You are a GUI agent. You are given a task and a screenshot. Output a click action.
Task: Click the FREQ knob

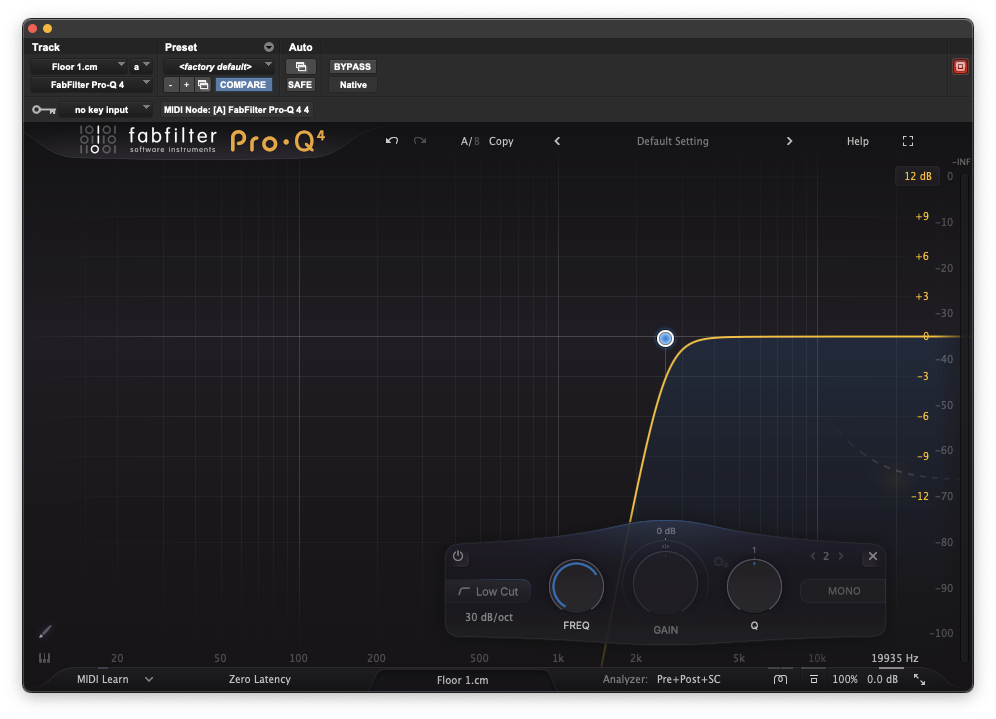[576, 586]
